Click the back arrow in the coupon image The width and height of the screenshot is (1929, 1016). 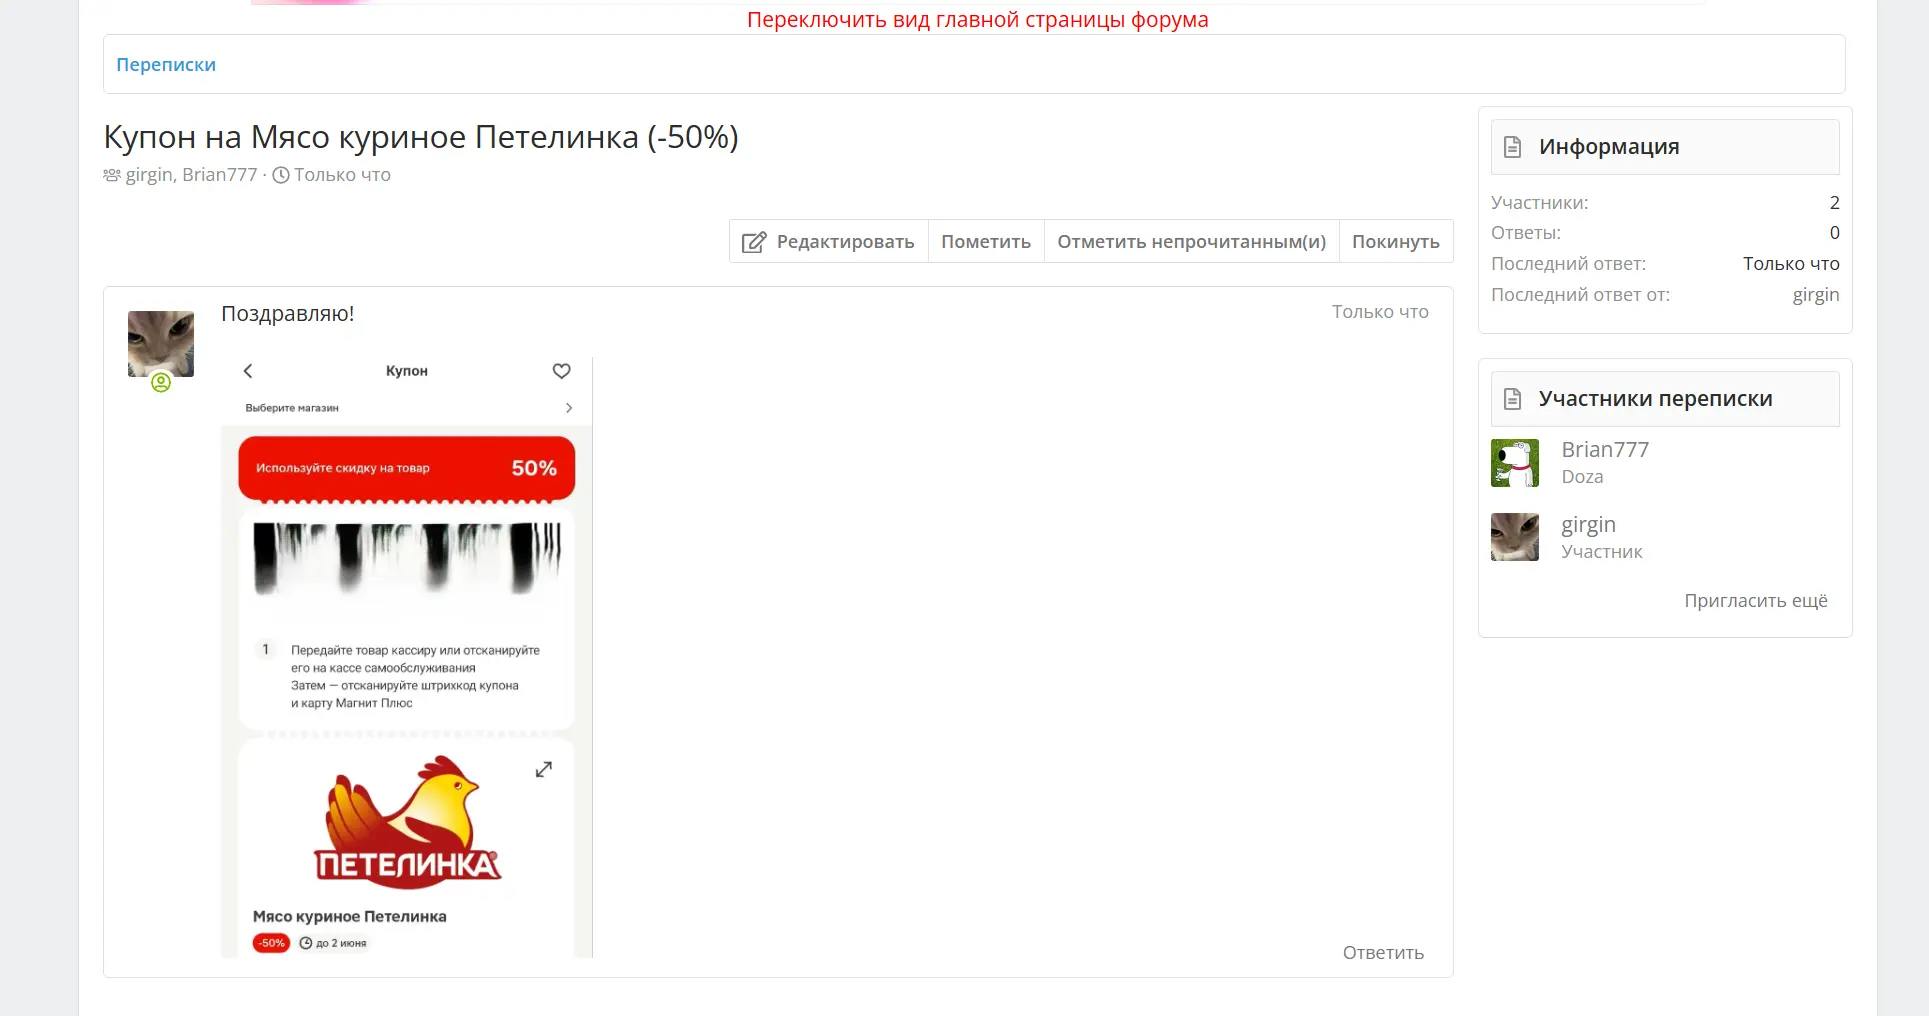[248, 371]
